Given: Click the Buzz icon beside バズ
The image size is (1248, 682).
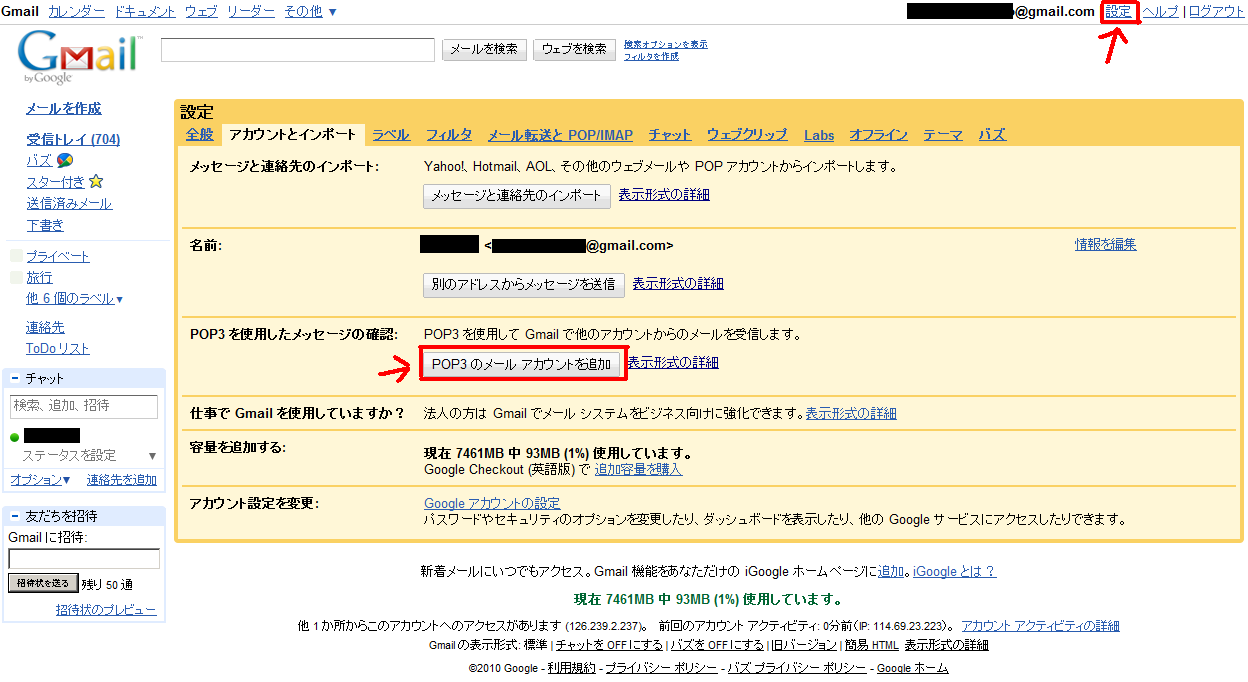Looking at the screenshot, I should tap(64, 160).
